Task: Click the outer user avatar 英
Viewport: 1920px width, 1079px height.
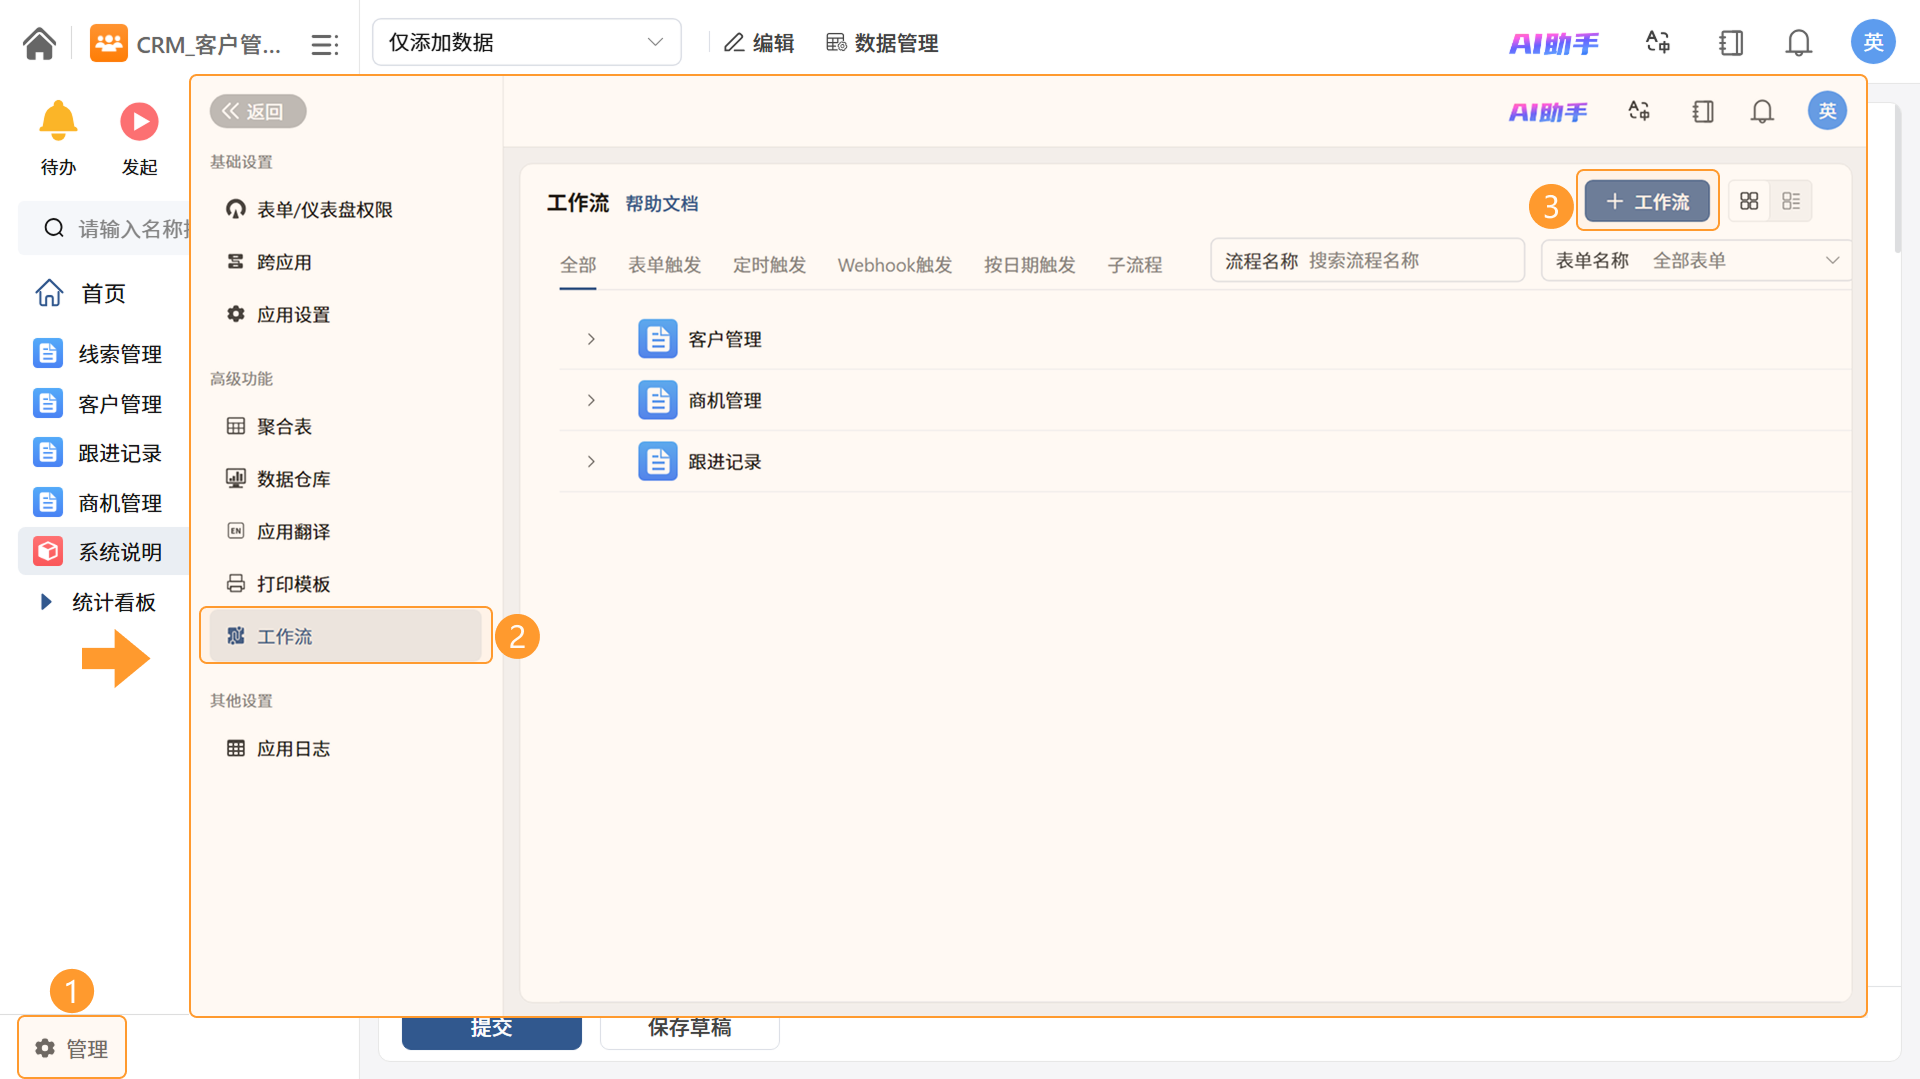Action: [x=1873, y=42]
